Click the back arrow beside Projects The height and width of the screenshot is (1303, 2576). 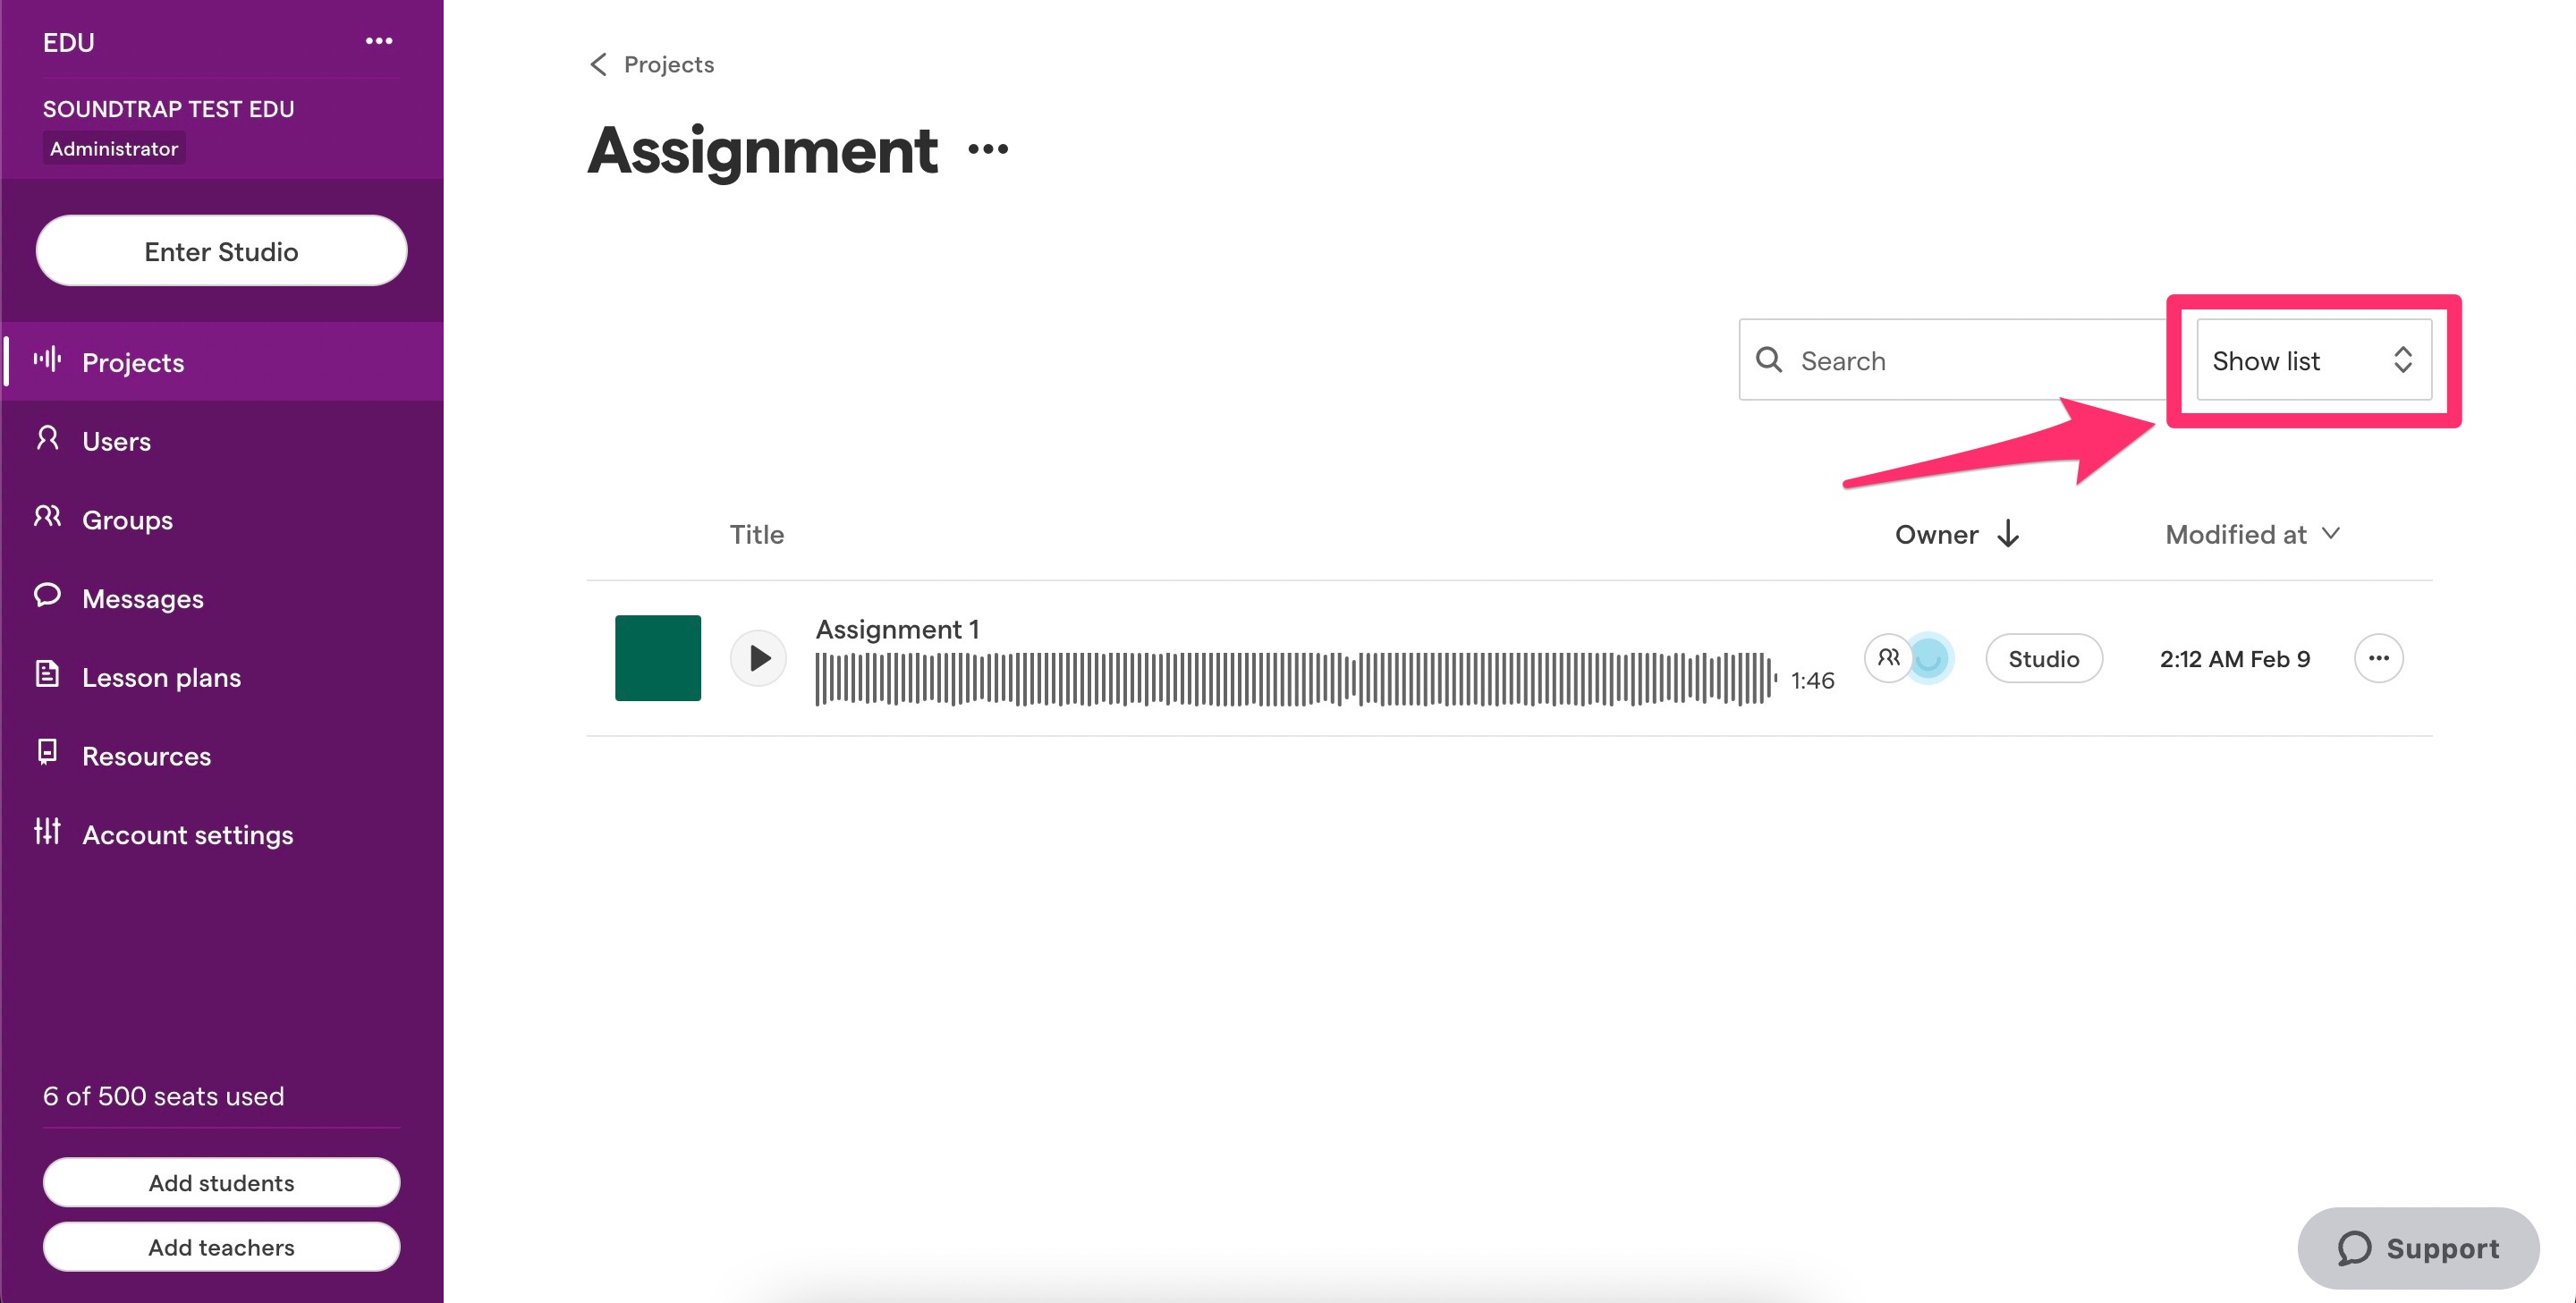598,65
